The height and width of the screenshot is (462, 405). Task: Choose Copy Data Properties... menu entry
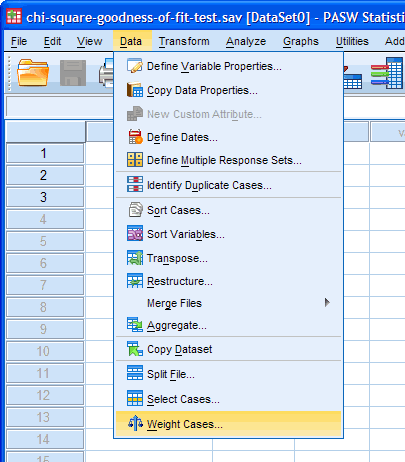pos(228,90)
